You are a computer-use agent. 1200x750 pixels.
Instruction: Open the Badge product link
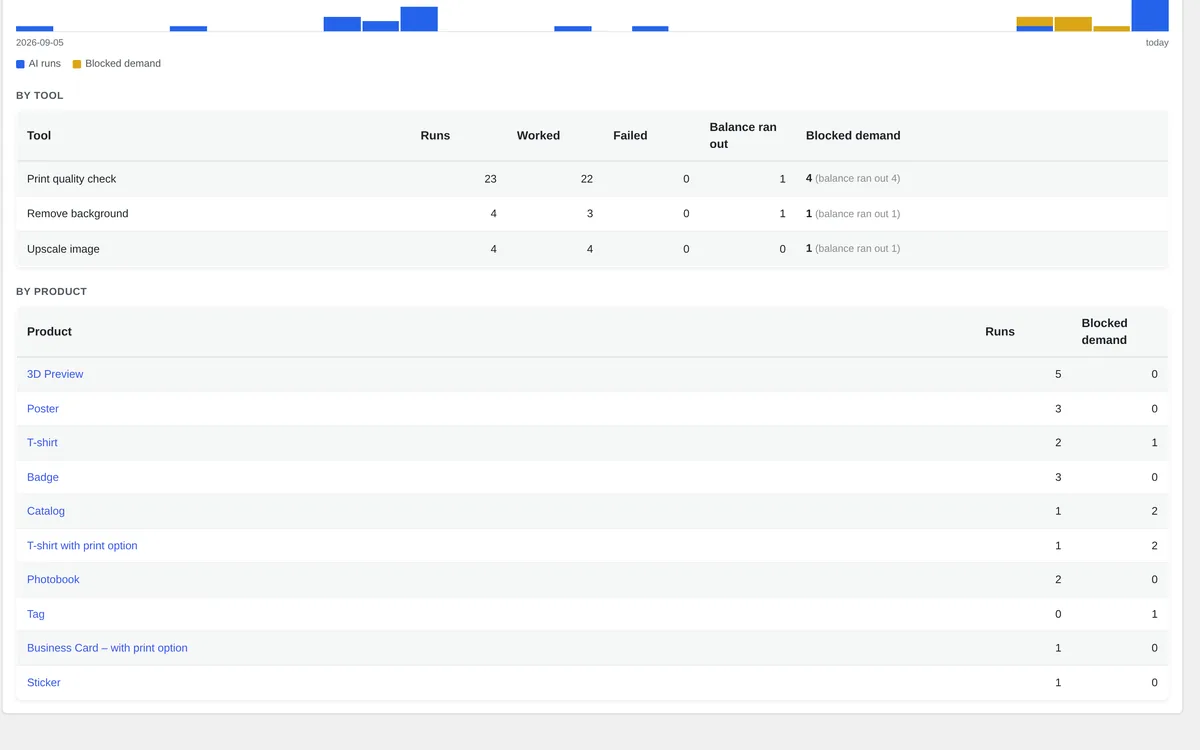43,477
